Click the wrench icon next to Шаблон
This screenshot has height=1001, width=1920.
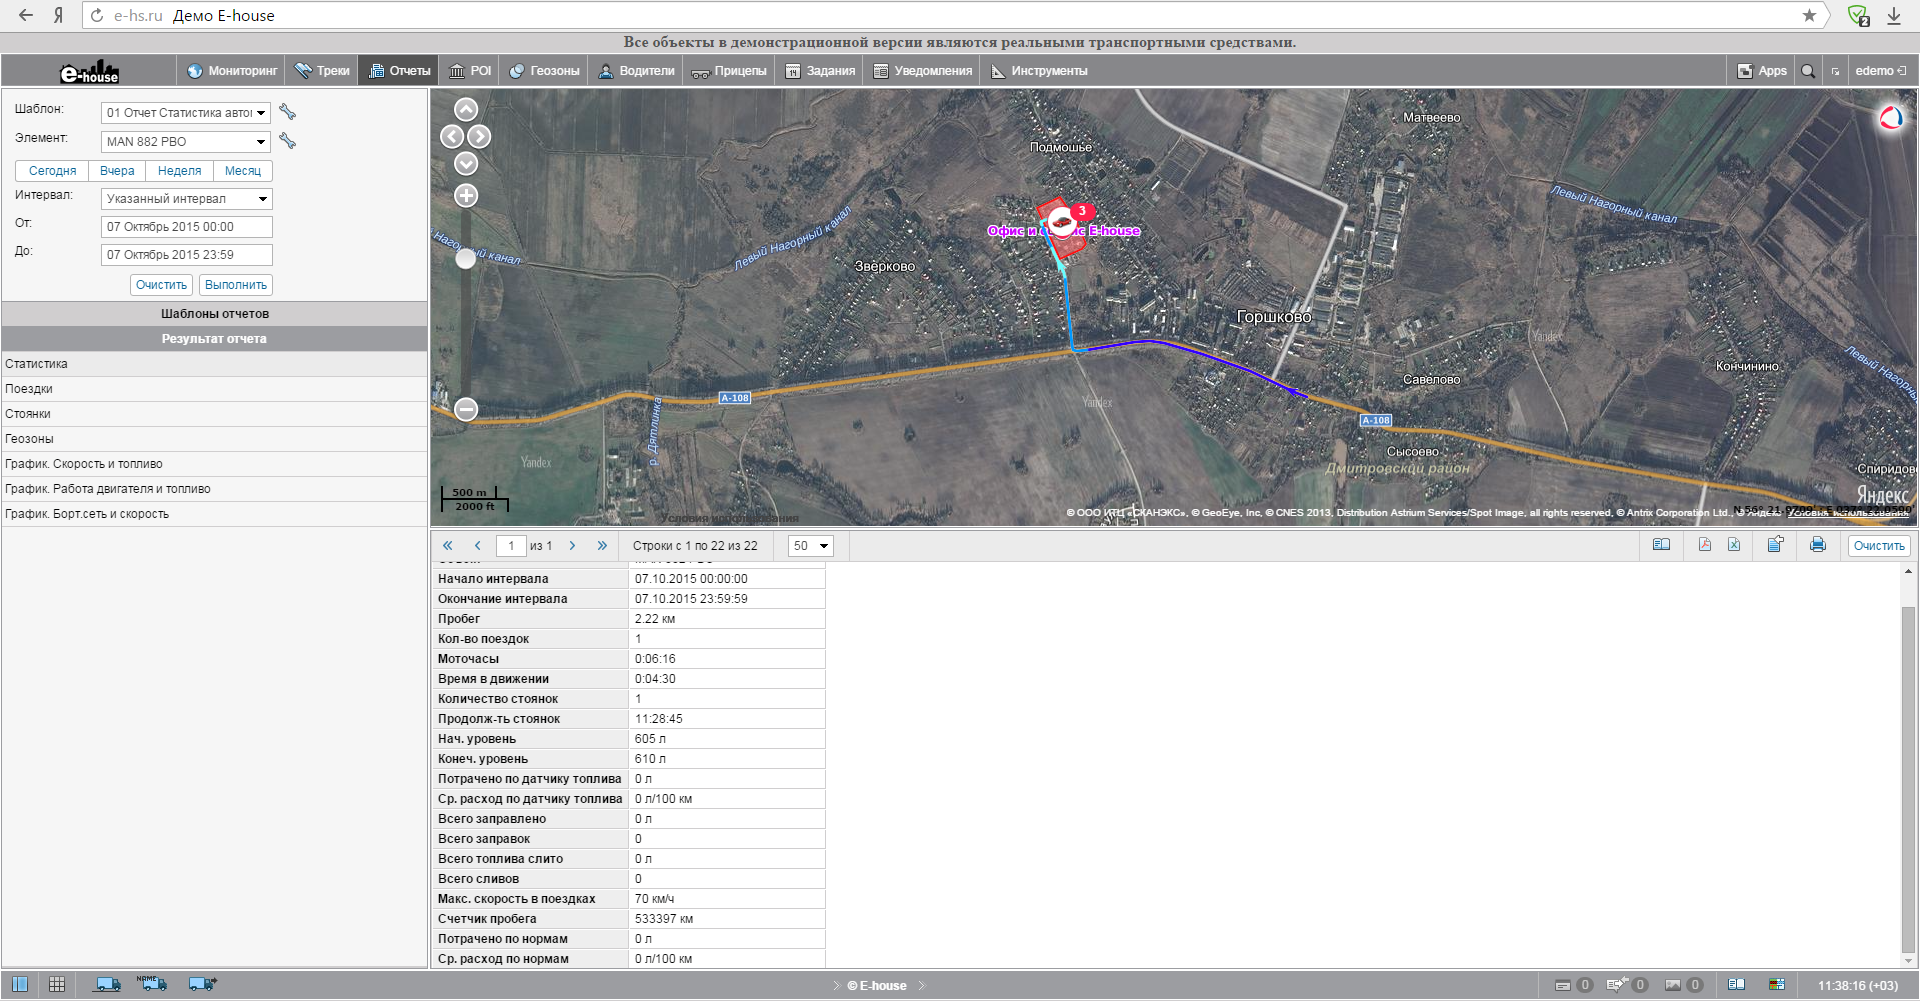point(287,112)
